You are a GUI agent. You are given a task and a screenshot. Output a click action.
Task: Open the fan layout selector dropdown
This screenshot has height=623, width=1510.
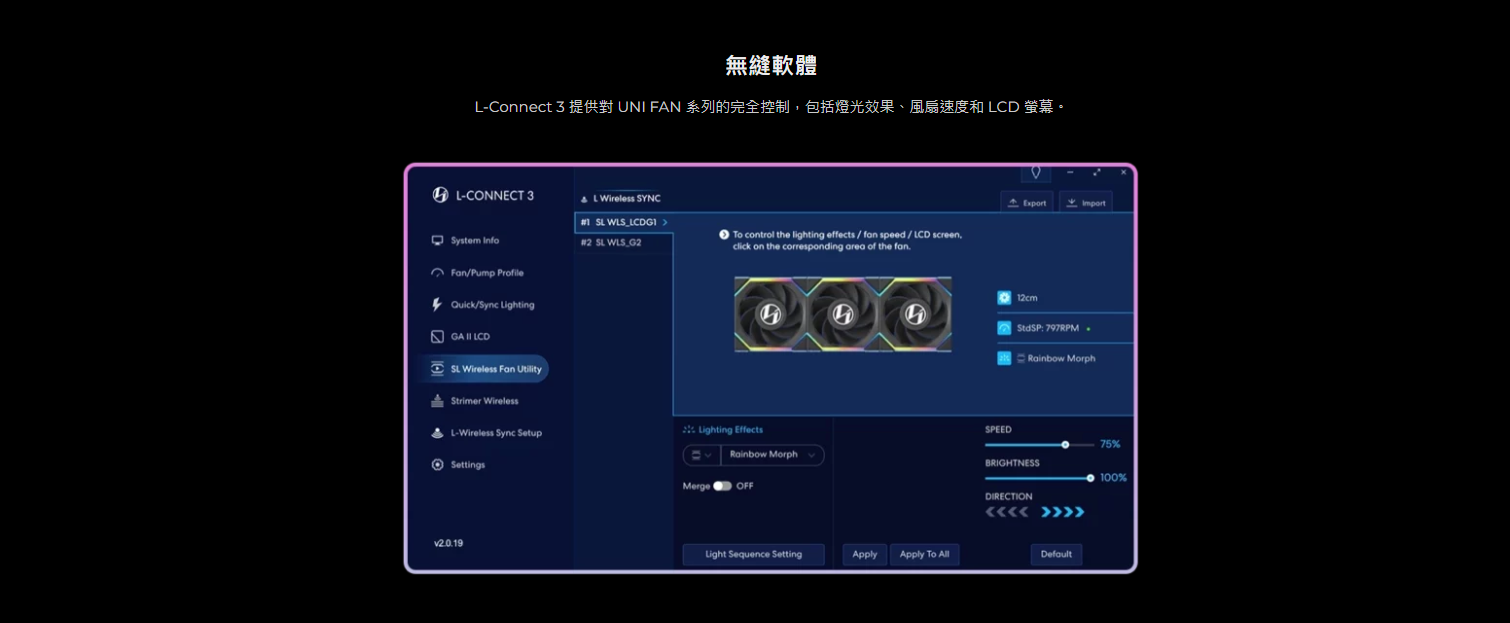(x=701, y=455)
